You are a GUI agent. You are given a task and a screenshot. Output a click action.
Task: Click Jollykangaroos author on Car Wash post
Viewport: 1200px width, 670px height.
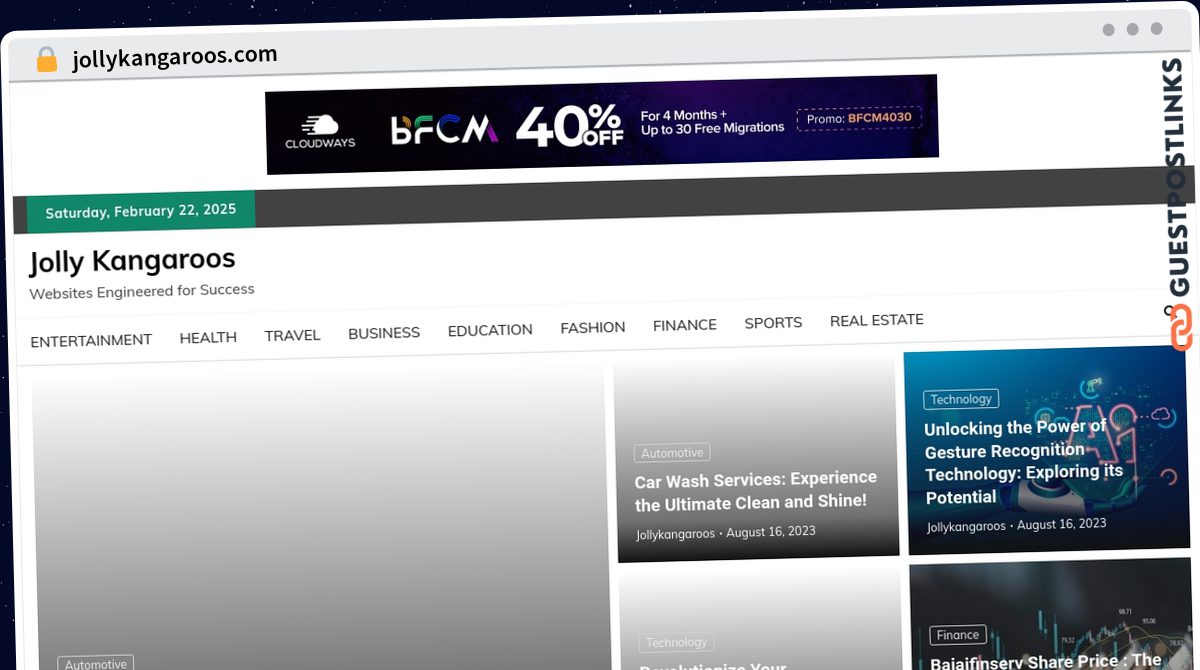tap(676, 534)
